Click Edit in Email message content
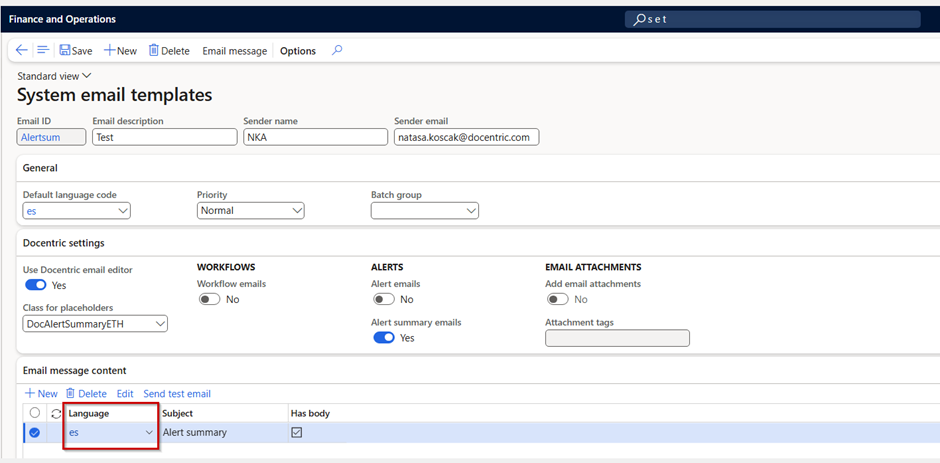 click(125, 394)
